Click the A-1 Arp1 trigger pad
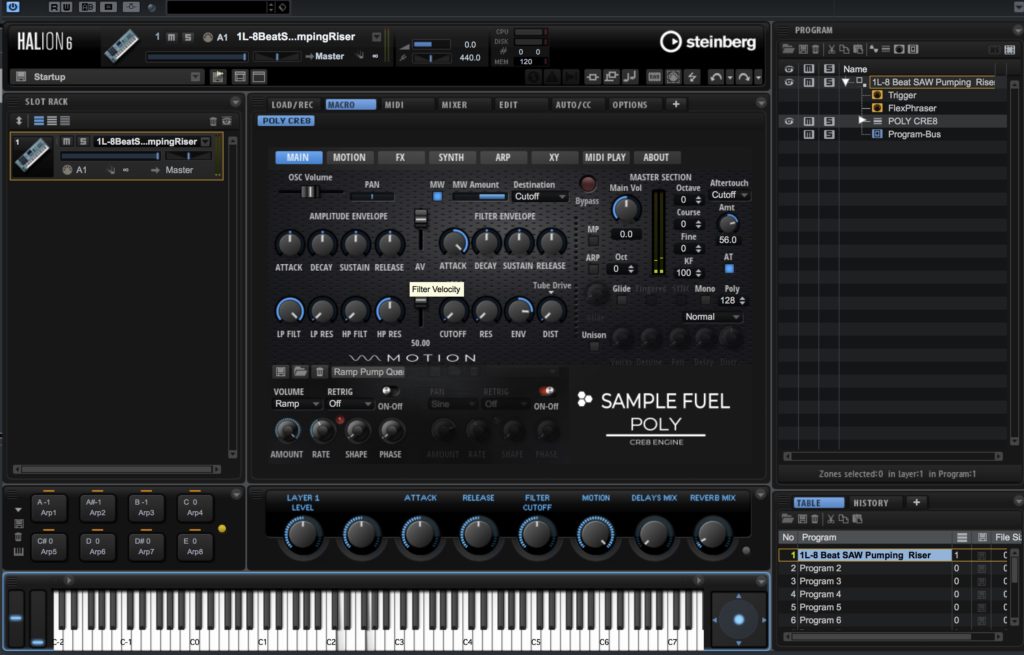 48,507
